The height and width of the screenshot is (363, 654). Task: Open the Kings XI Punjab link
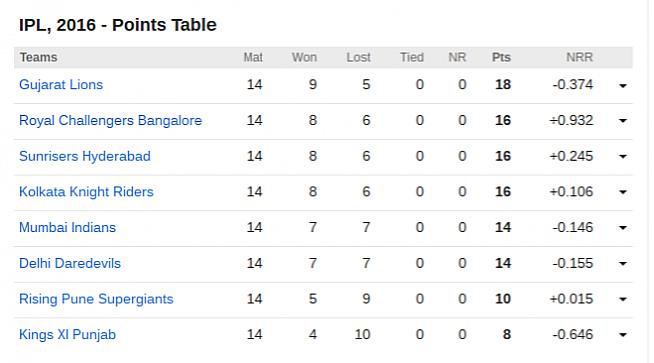68,335
